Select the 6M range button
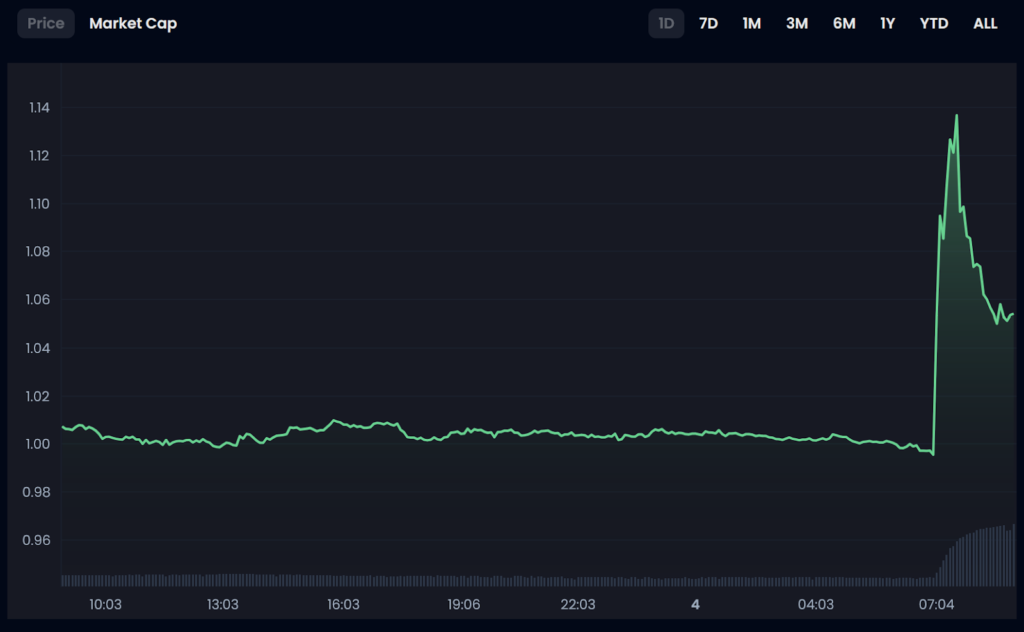The width and height of the screenshot is (1024, 632). [844, 23]
